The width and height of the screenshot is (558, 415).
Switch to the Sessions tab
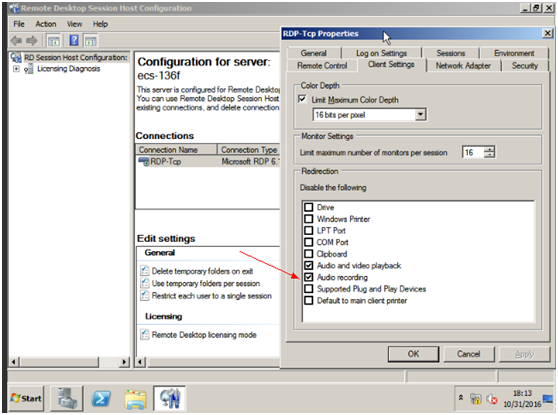(x=451, y=53)
